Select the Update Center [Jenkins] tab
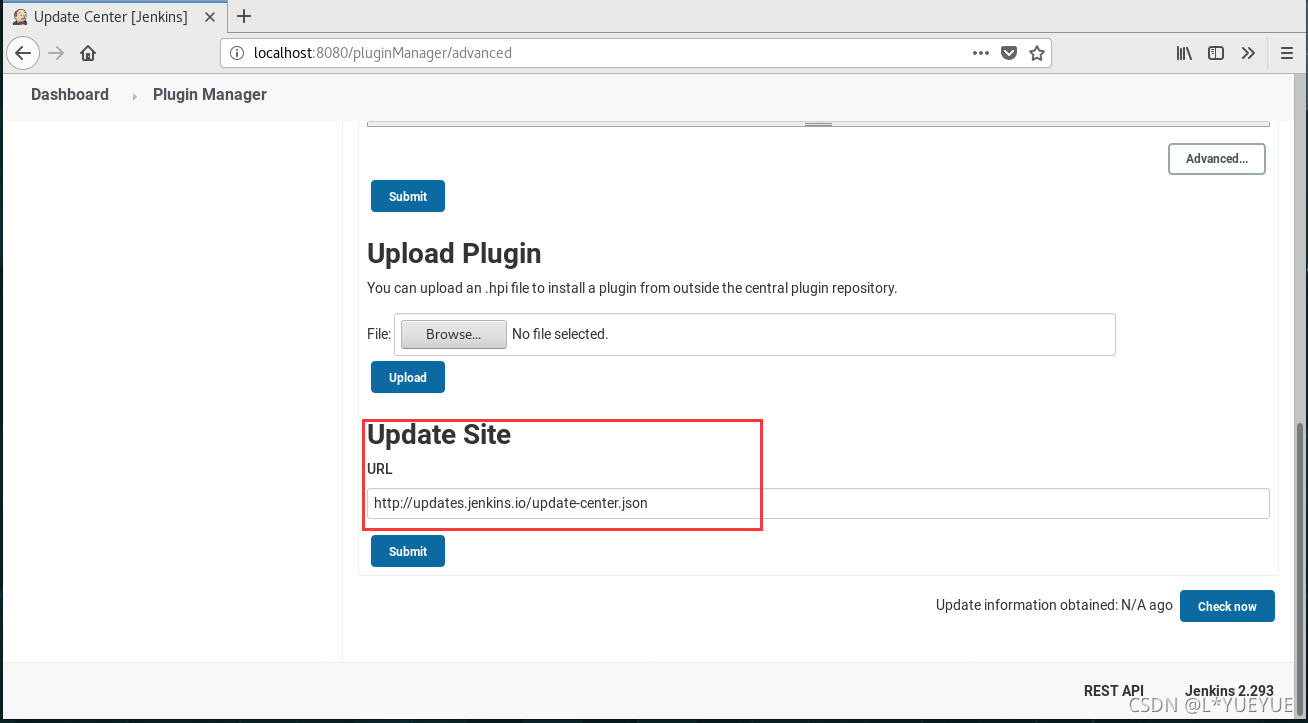The width and height of the screenshot is (1308, 723). 114,17
